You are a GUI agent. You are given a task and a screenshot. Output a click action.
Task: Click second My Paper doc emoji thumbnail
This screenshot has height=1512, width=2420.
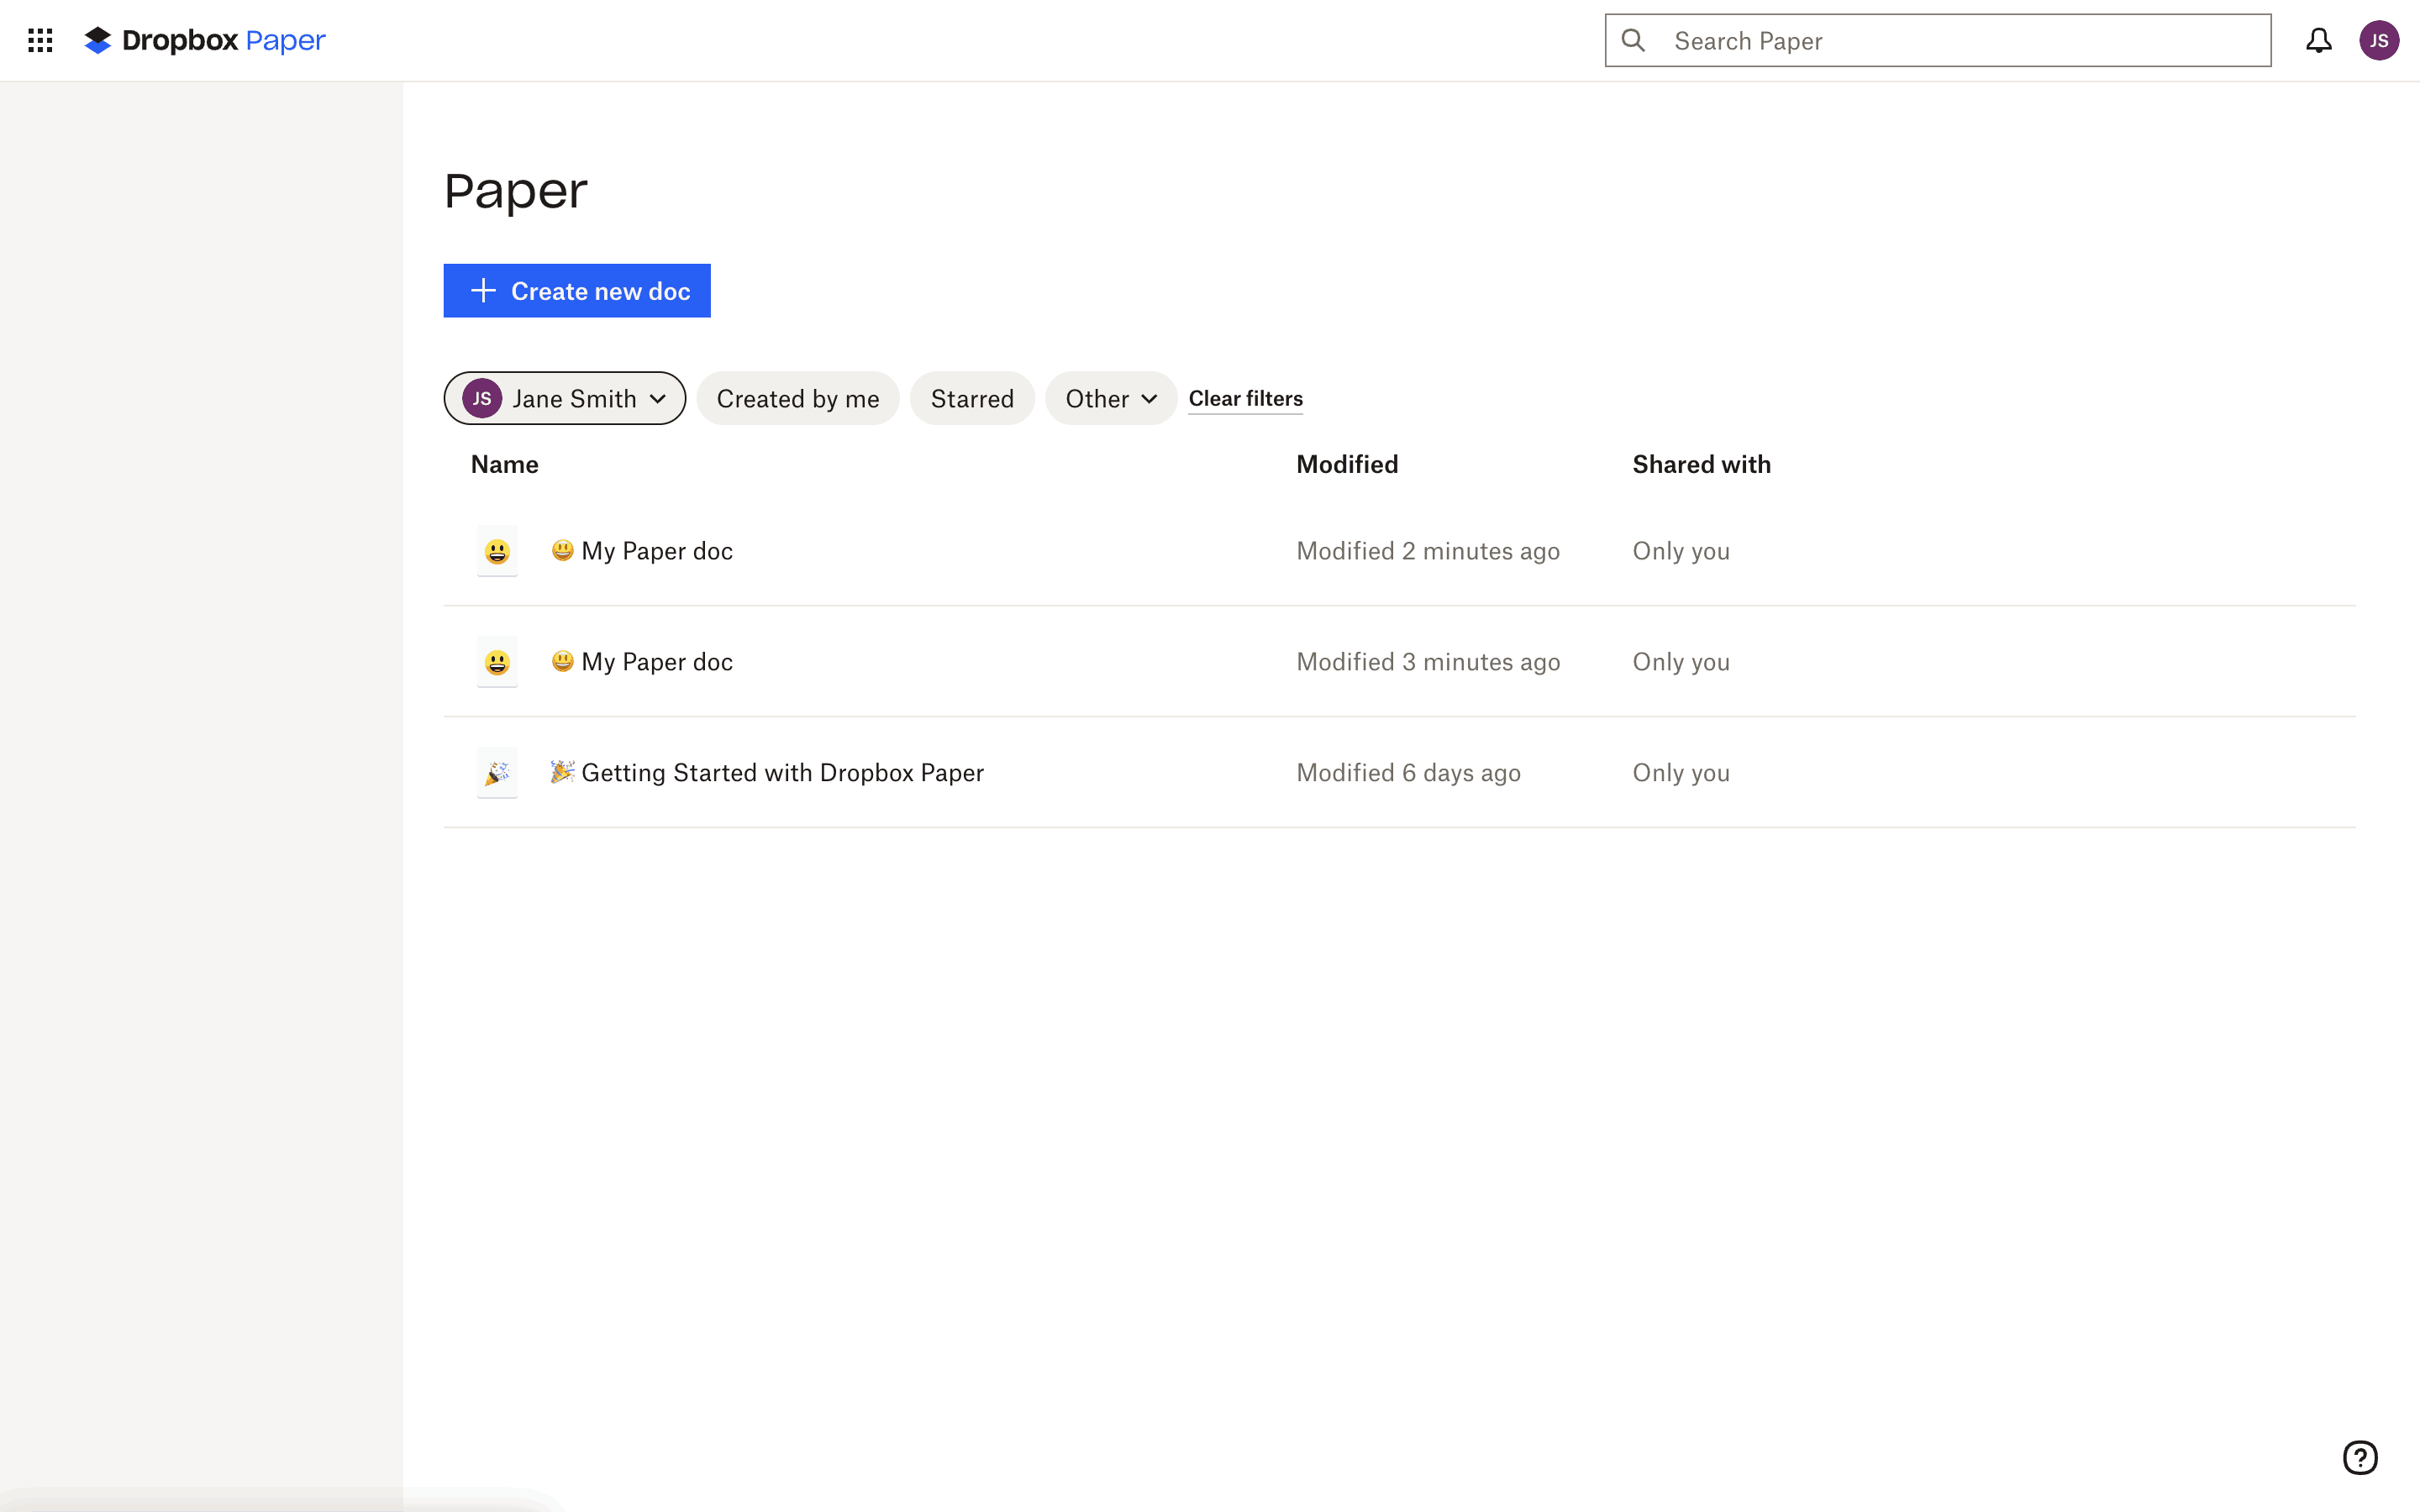pyautogui.click(x=497, y=662)
